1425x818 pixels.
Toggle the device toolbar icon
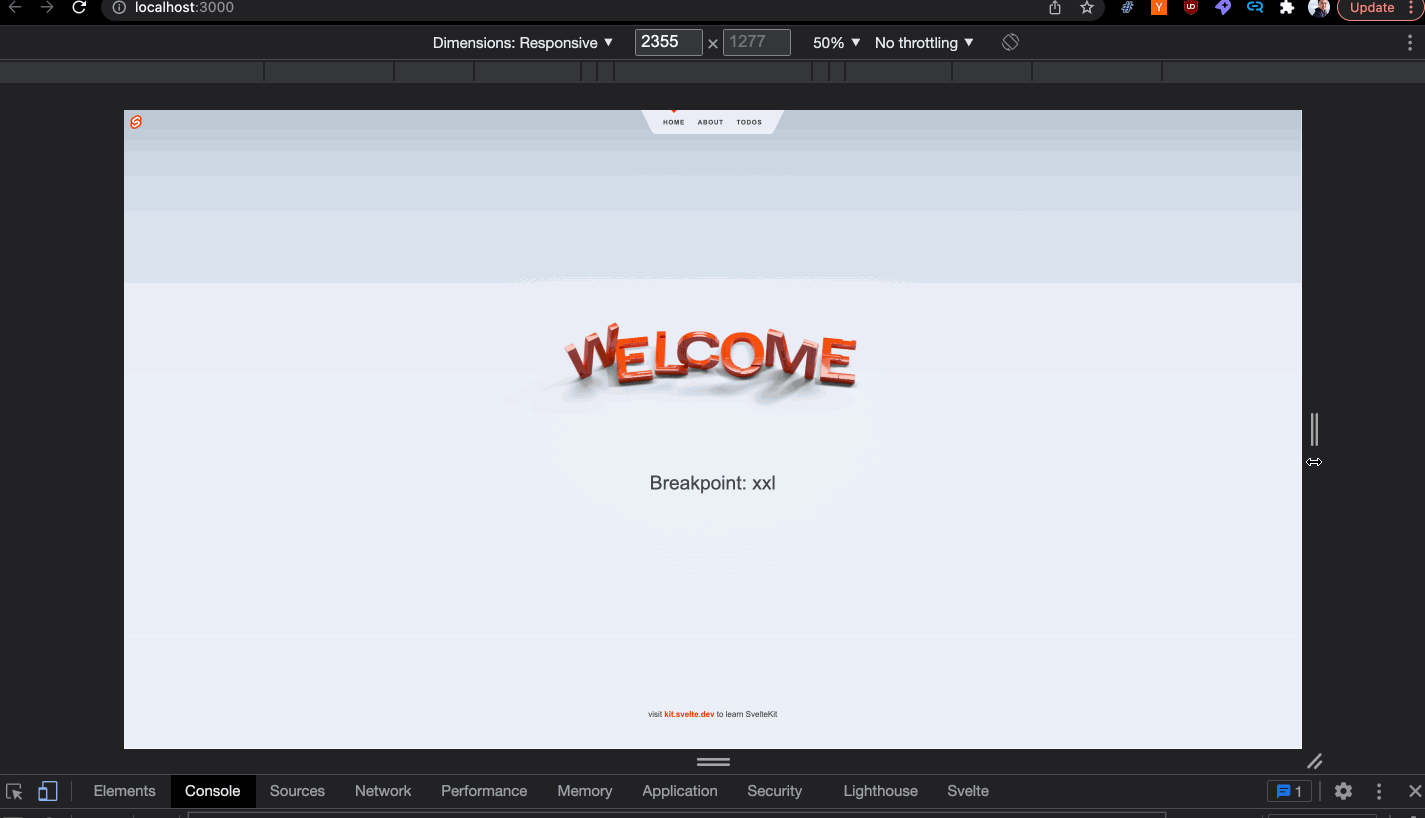(x=47, y=791)
